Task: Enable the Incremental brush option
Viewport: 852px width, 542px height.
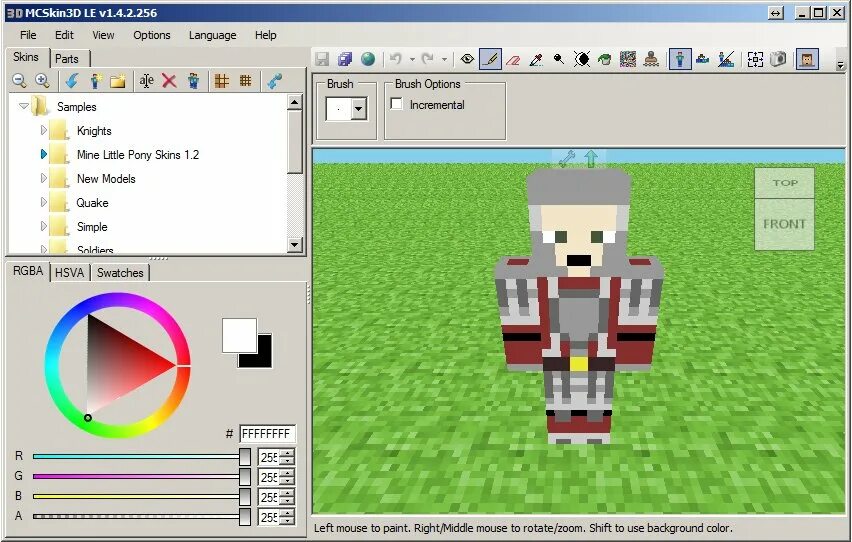Action: pyautogui.click(x=397, y=104)
